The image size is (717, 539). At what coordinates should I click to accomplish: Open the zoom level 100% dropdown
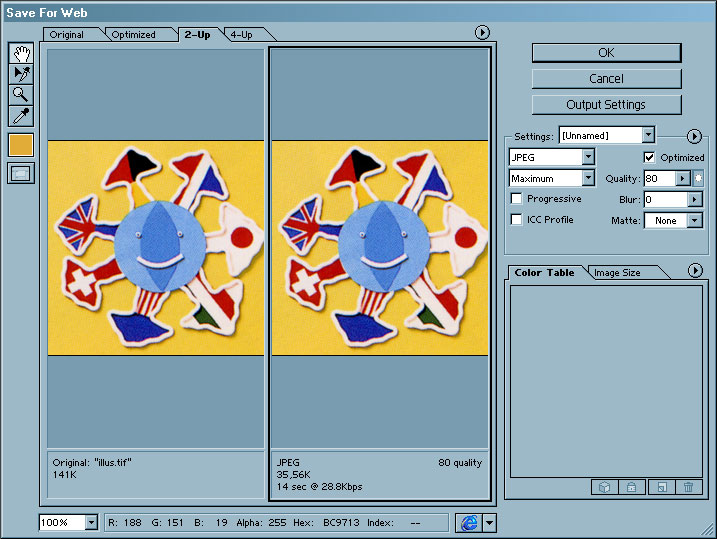point(91,522)
